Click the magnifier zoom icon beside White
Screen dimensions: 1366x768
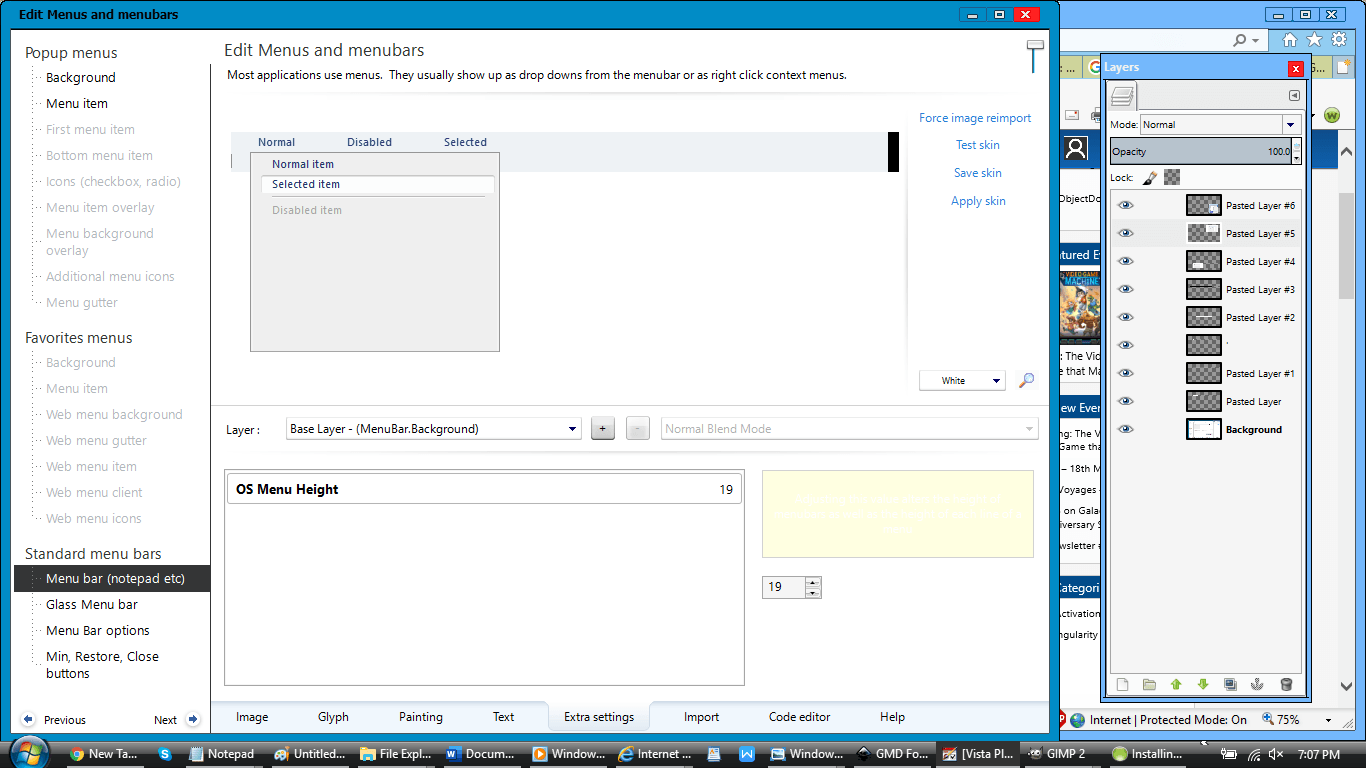(x=1026, y=380)
